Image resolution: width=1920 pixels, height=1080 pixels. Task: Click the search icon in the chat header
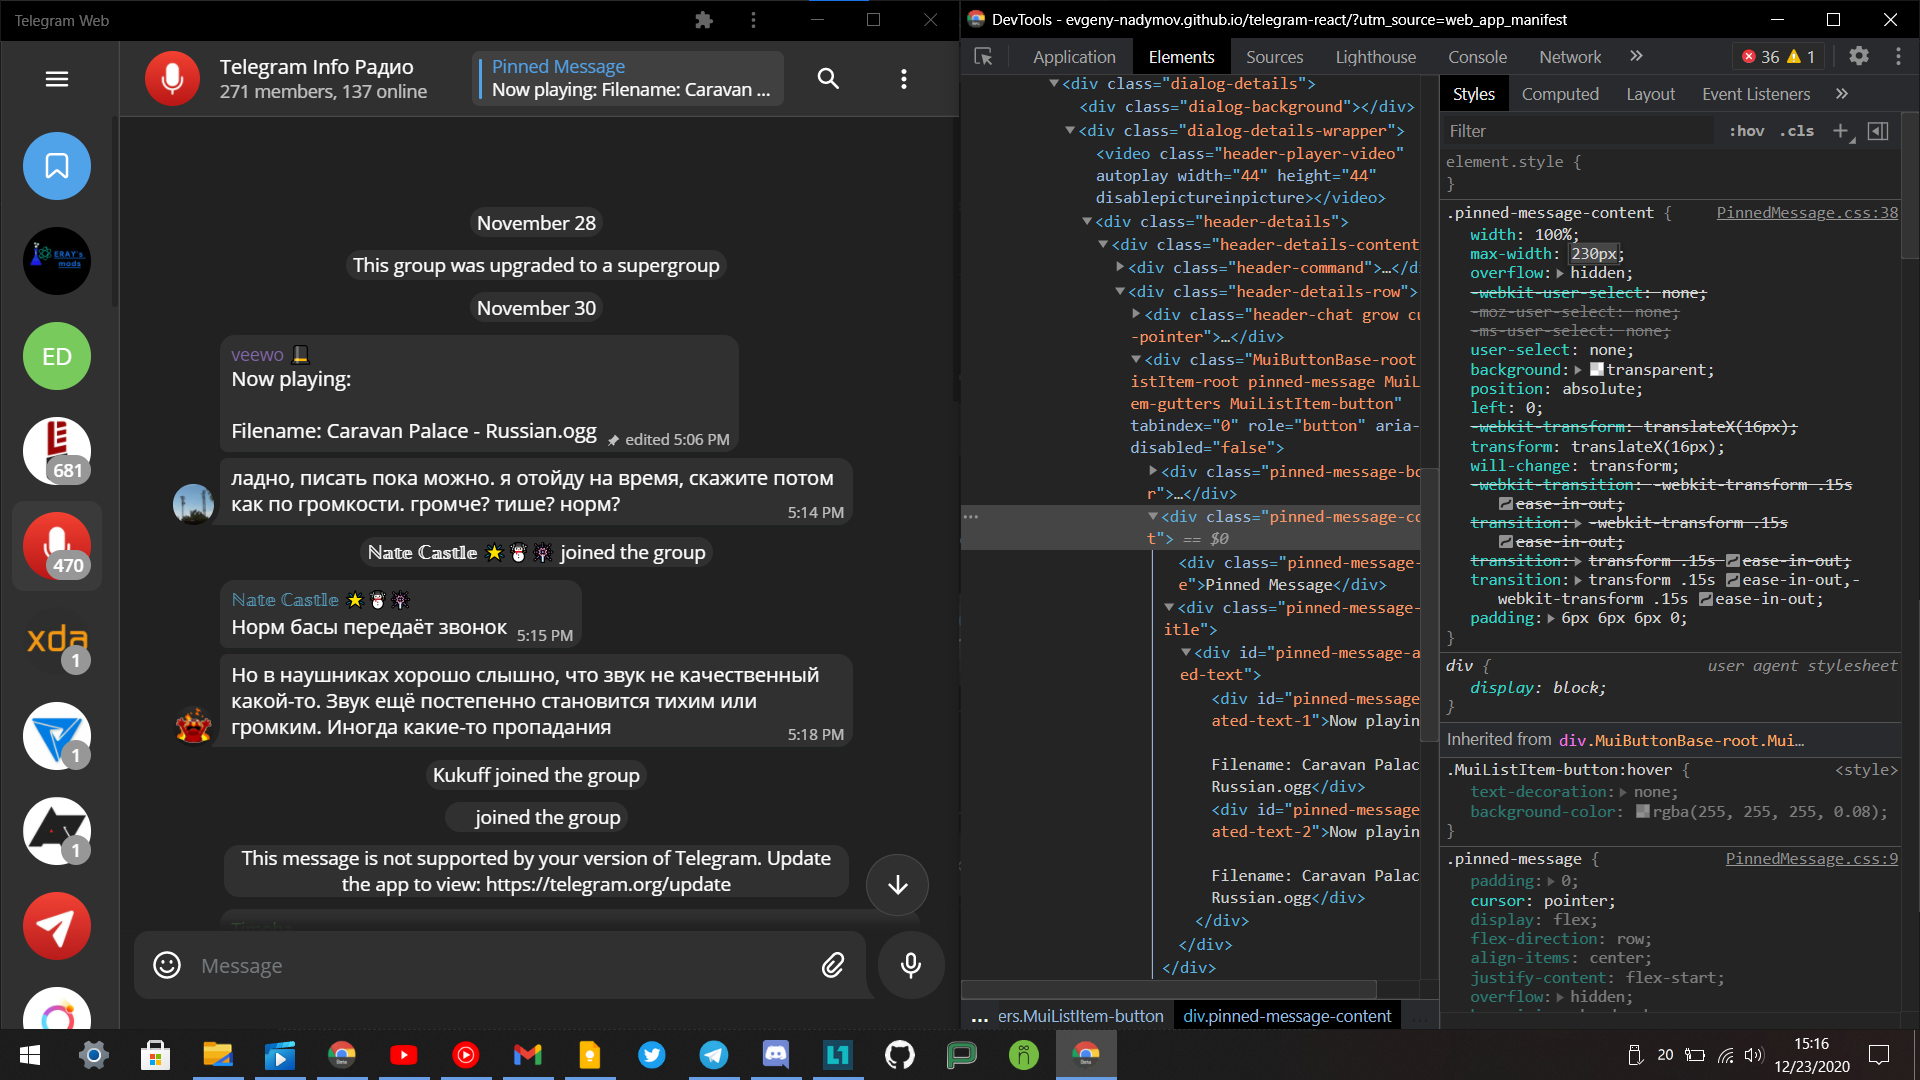click(x=827, y=78)
